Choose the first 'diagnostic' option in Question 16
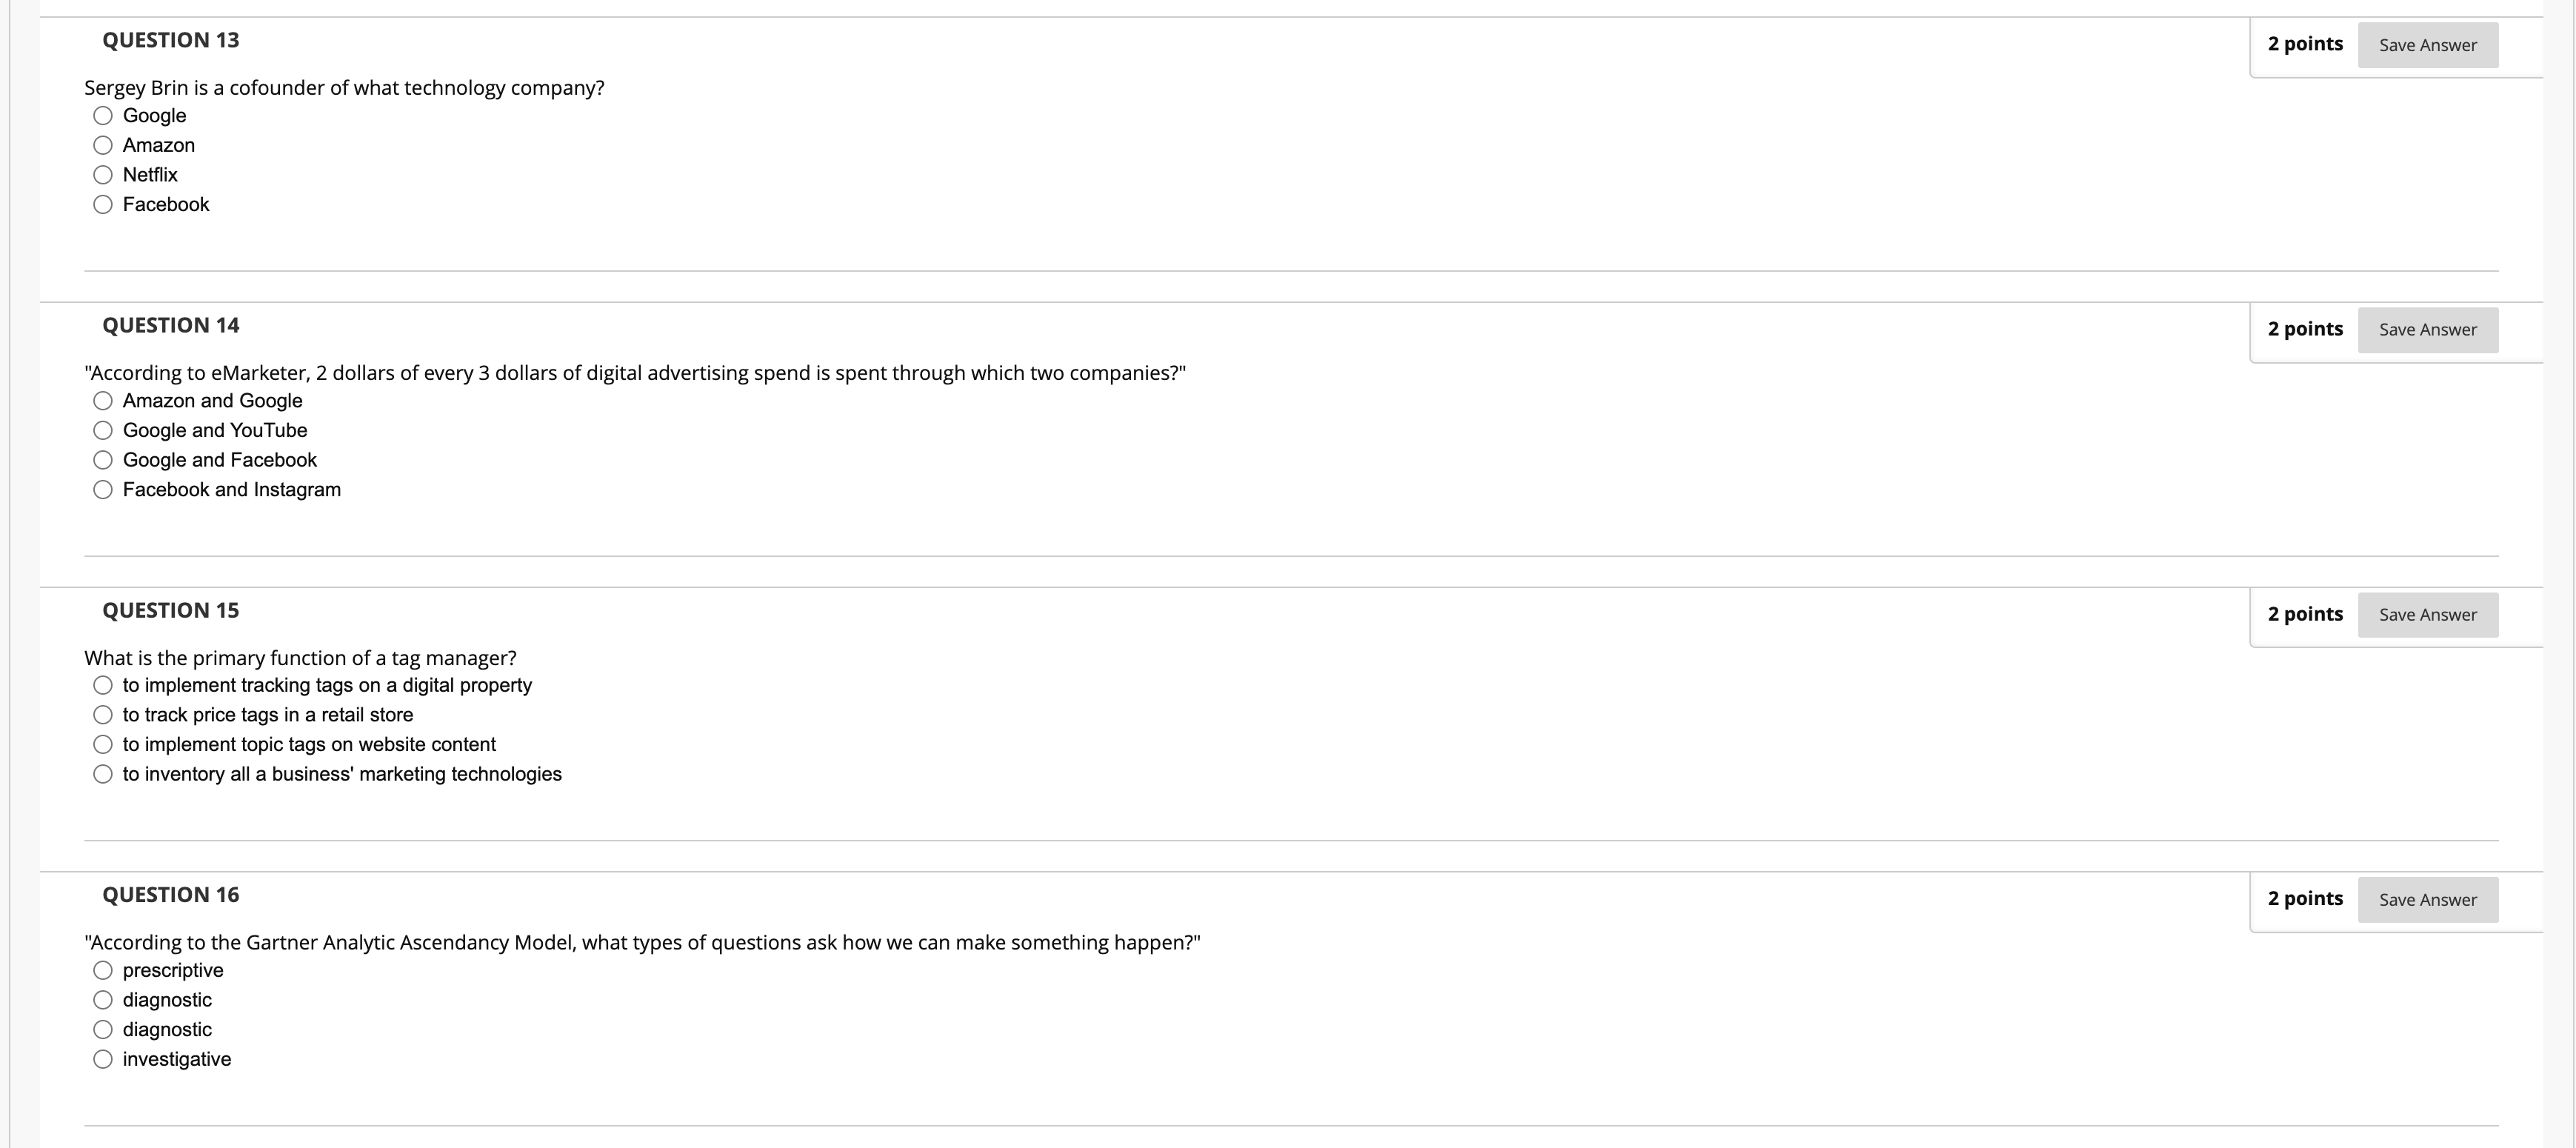 [103, 999]
